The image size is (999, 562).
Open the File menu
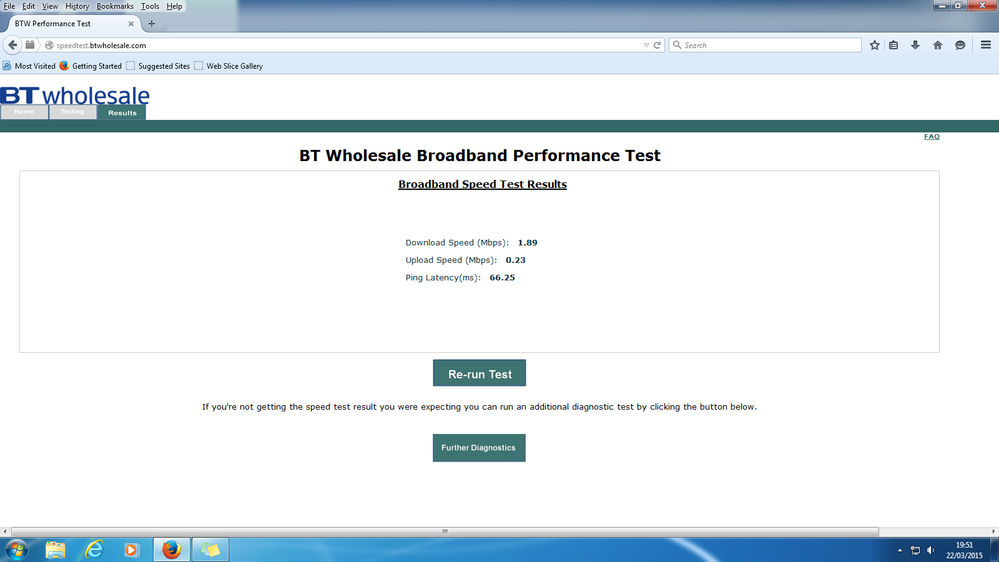coord(9,6)
